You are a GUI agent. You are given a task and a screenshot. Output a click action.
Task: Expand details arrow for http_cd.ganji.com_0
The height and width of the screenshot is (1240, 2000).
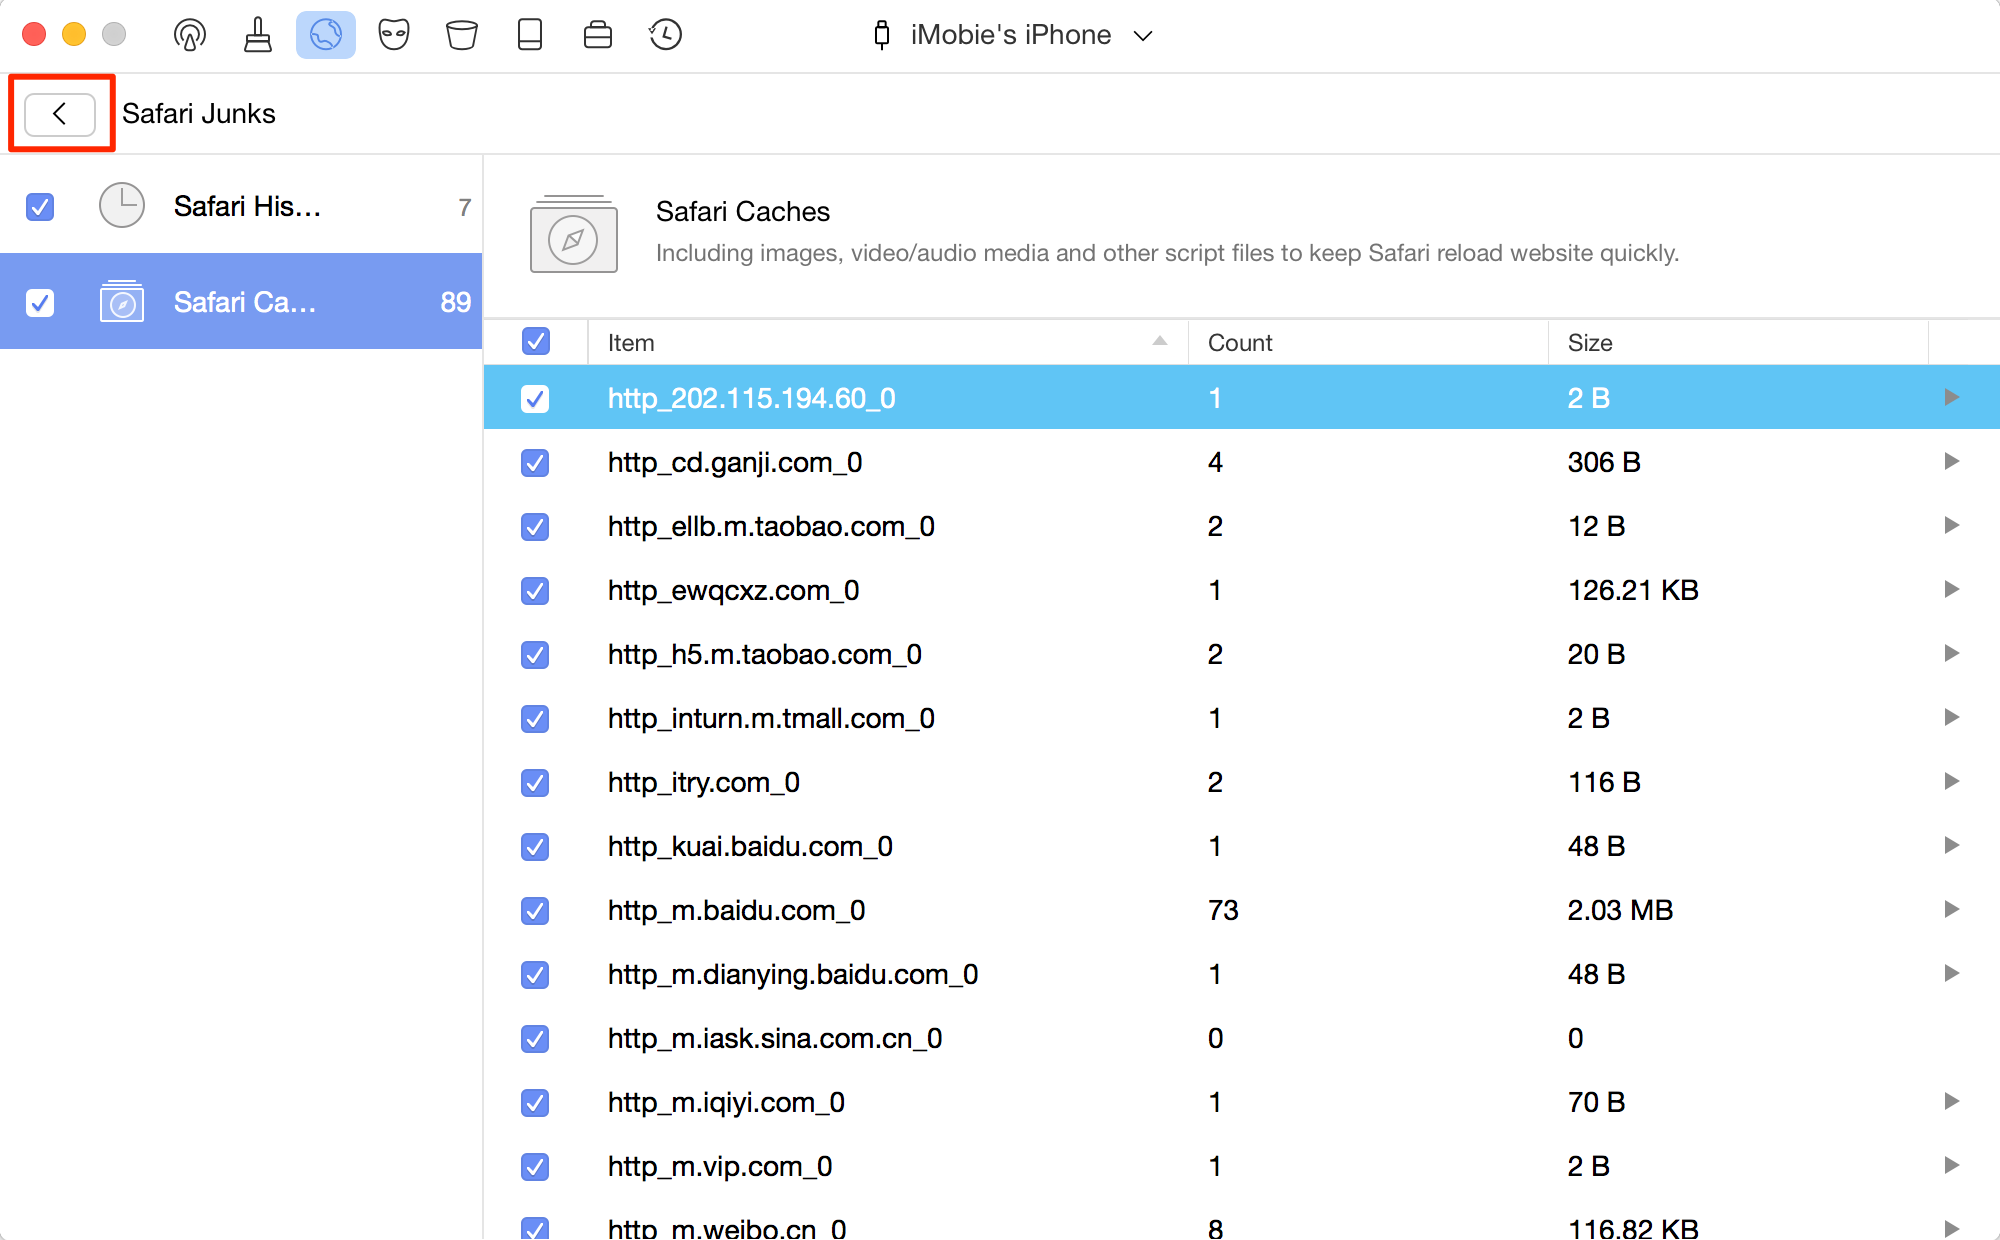coord(1951,461)
